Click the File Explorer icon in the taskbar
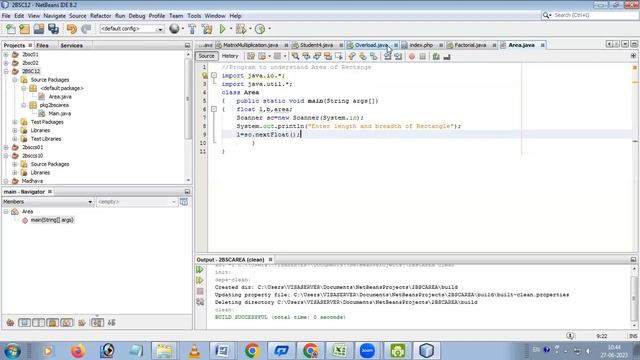Viewport: 640px width, 360px height. (x=164, y=351)
